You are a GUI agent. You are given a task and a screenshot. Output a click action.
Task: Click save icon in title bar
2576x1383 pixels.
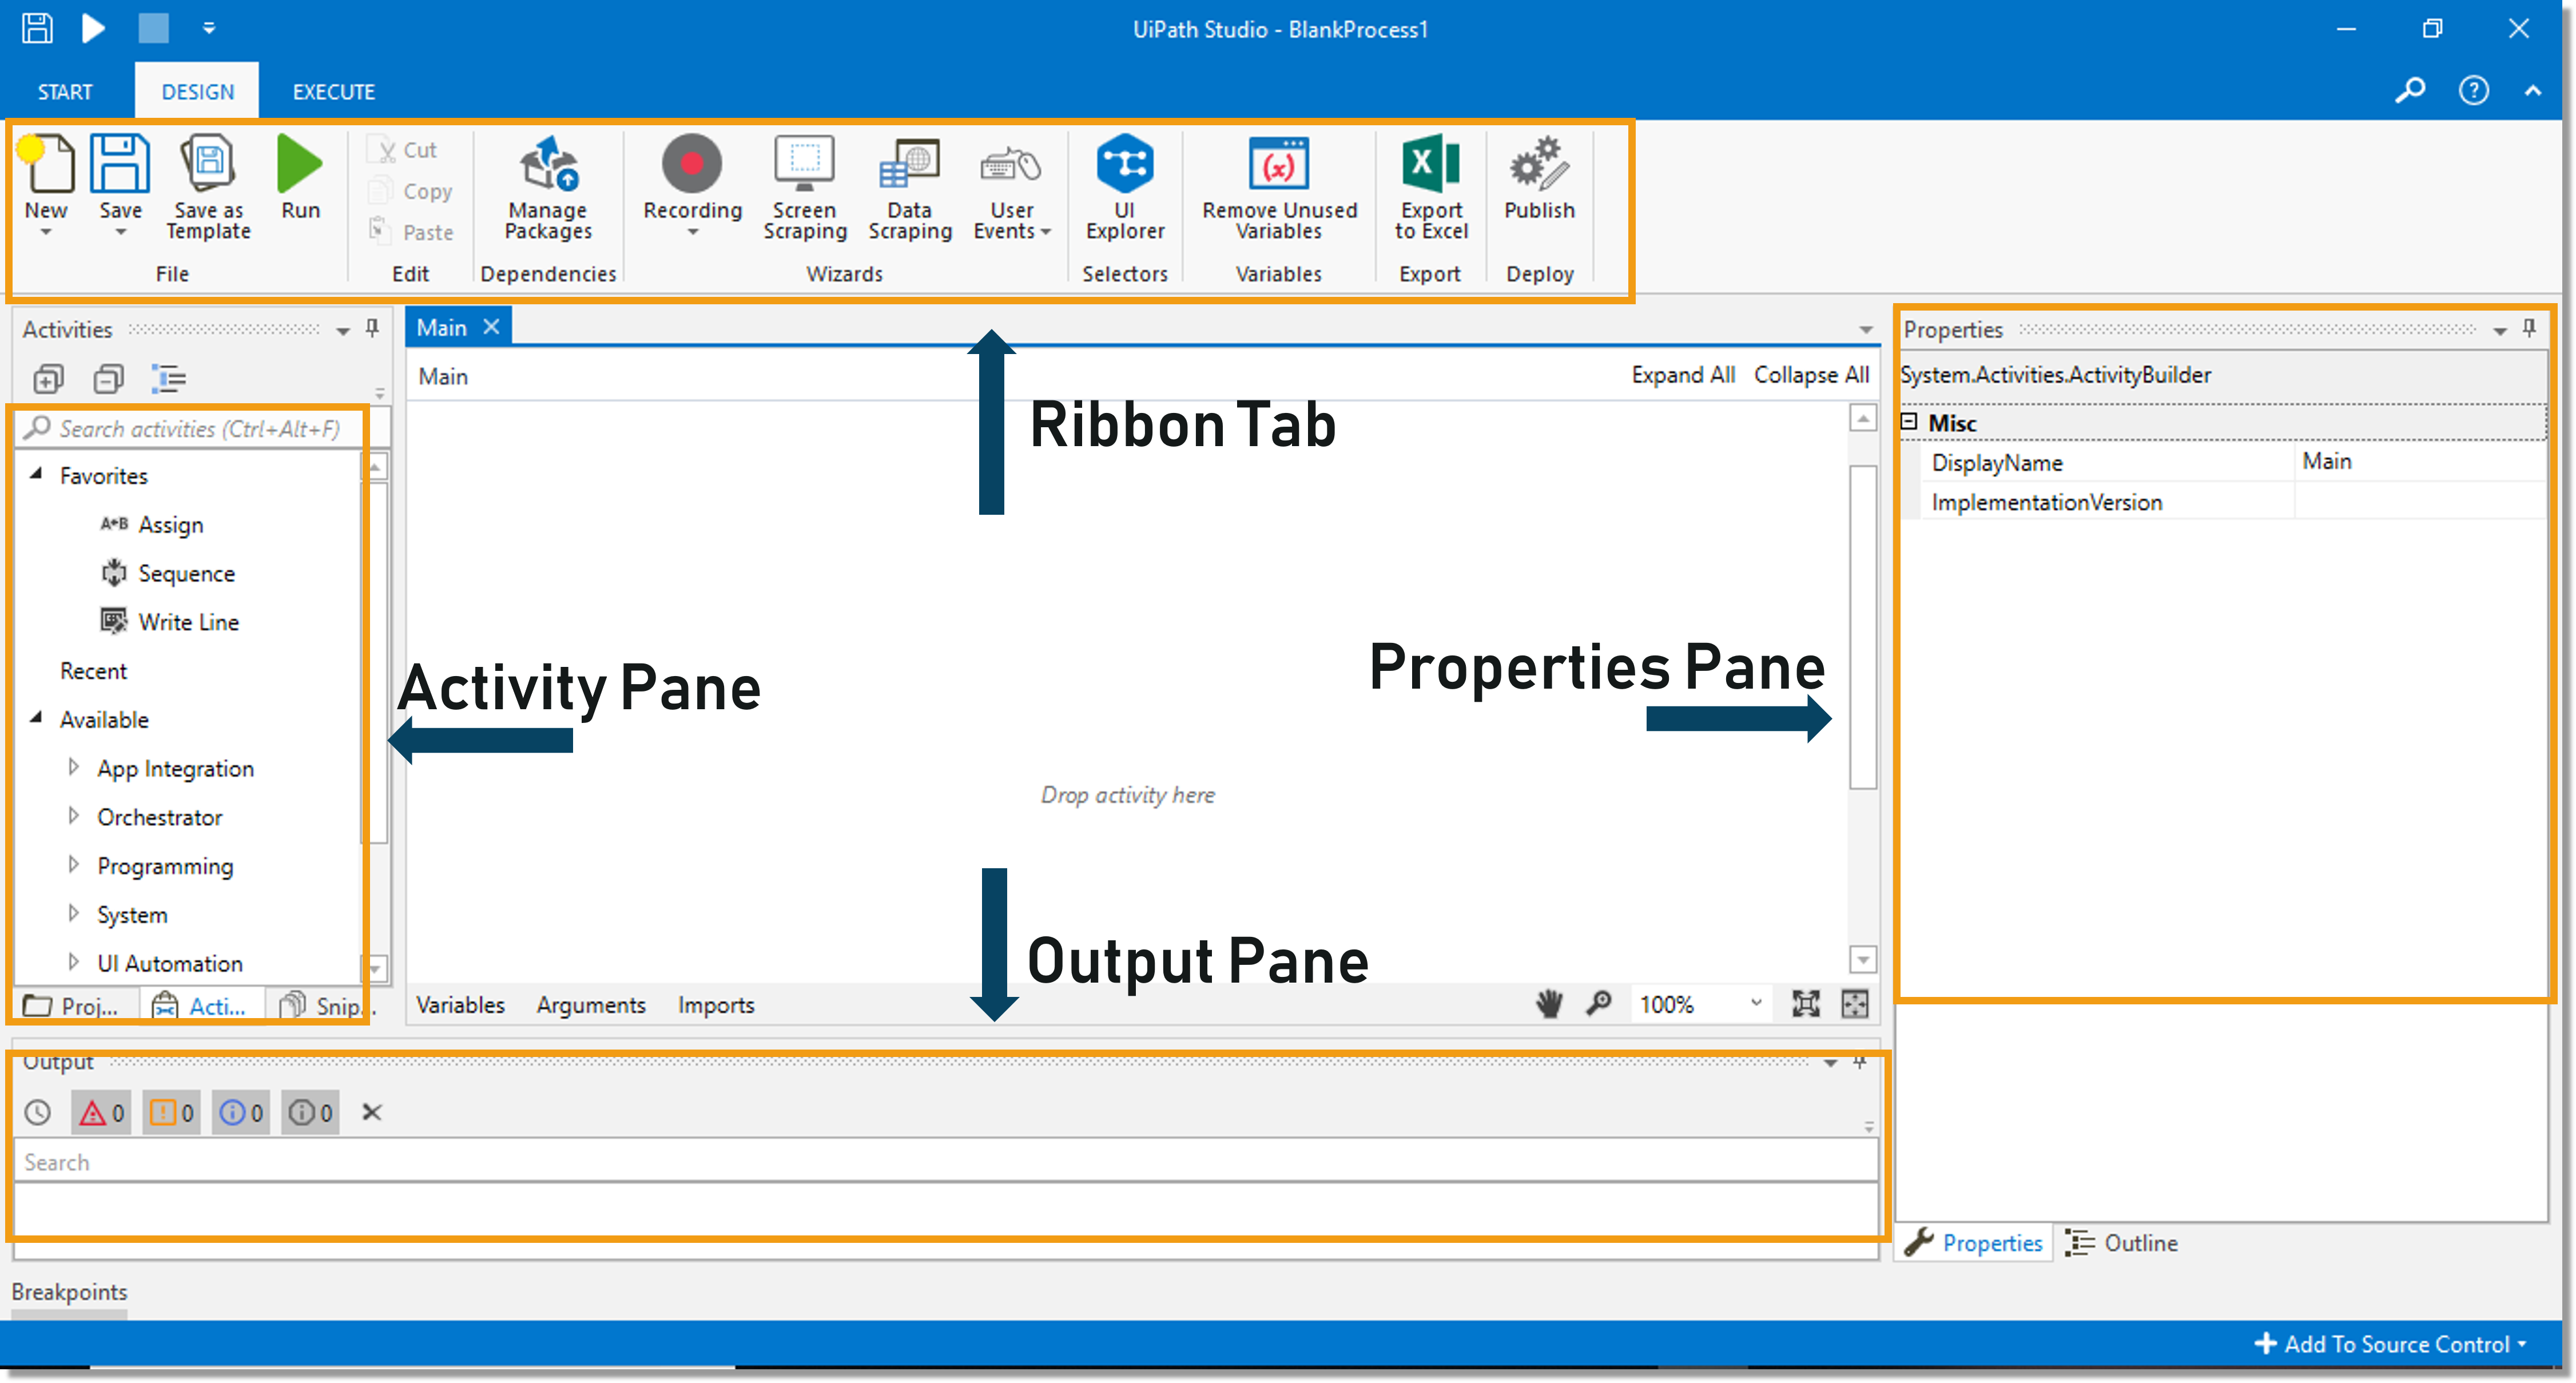37,28
